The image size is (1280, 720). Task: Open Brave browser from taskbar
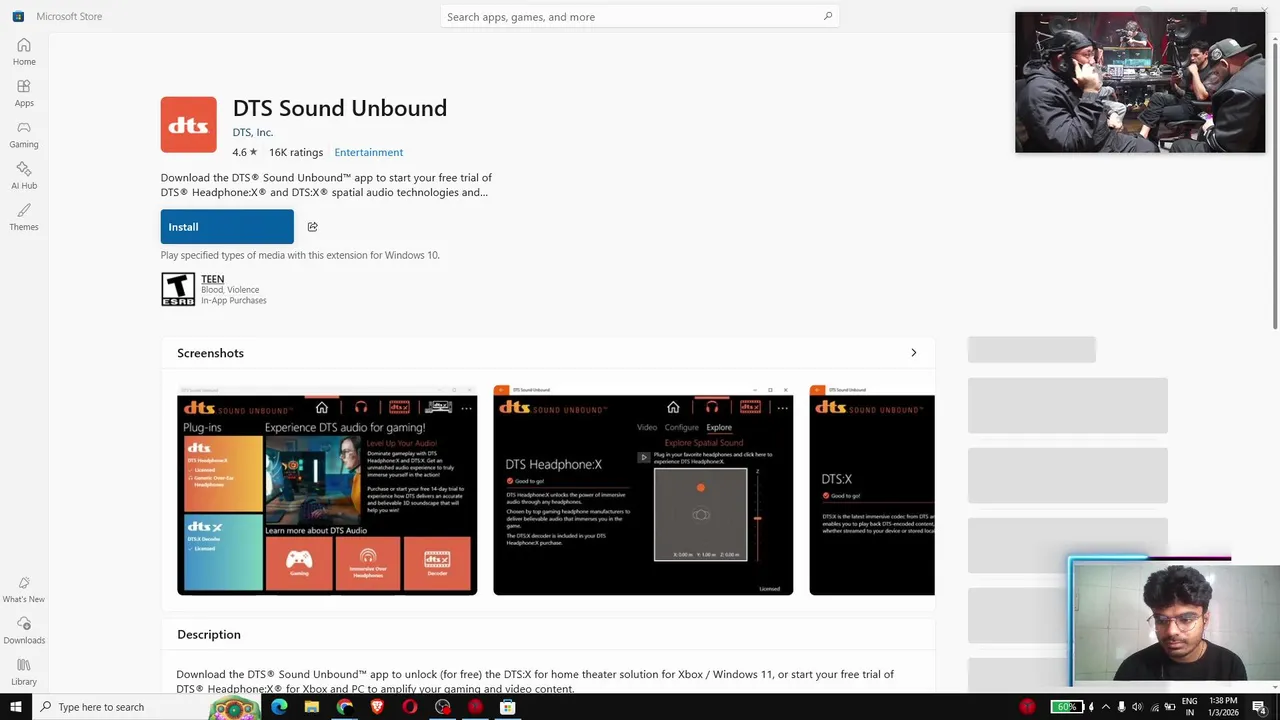pos(377,707)
